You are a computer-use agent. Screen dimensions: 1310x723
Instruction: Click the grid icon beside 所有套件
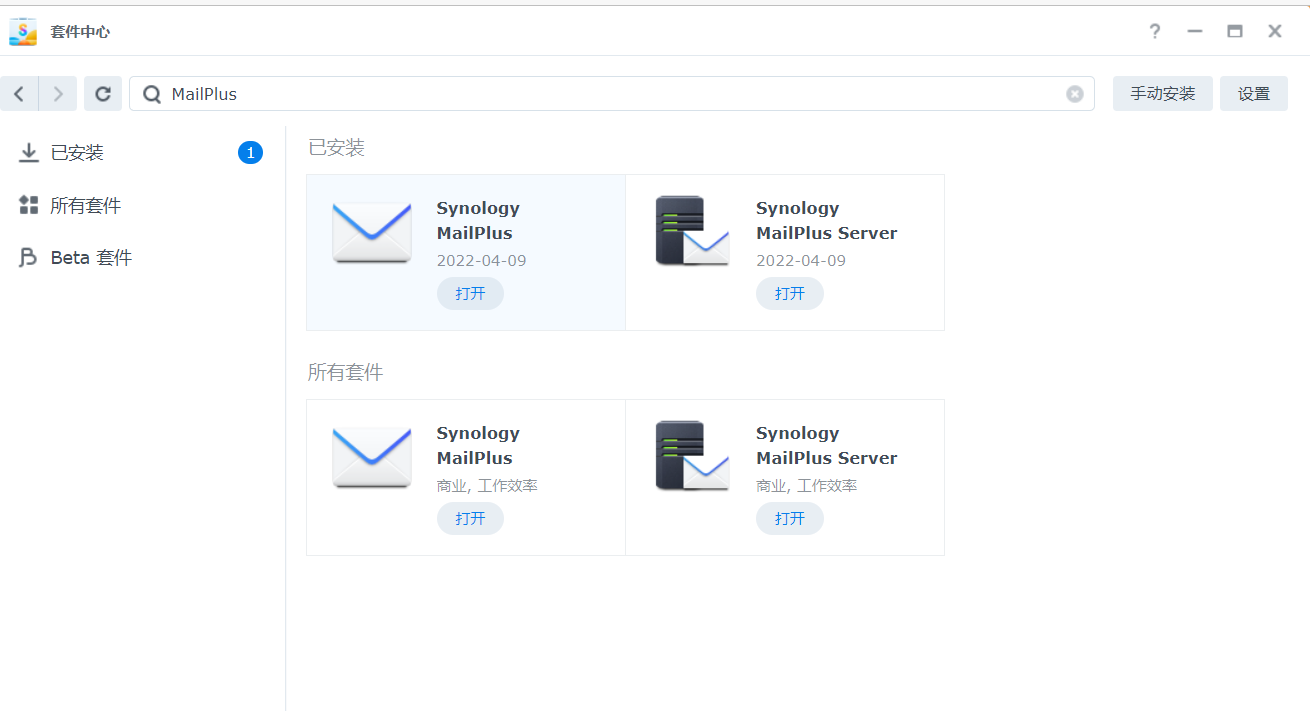tap(29, 205)
